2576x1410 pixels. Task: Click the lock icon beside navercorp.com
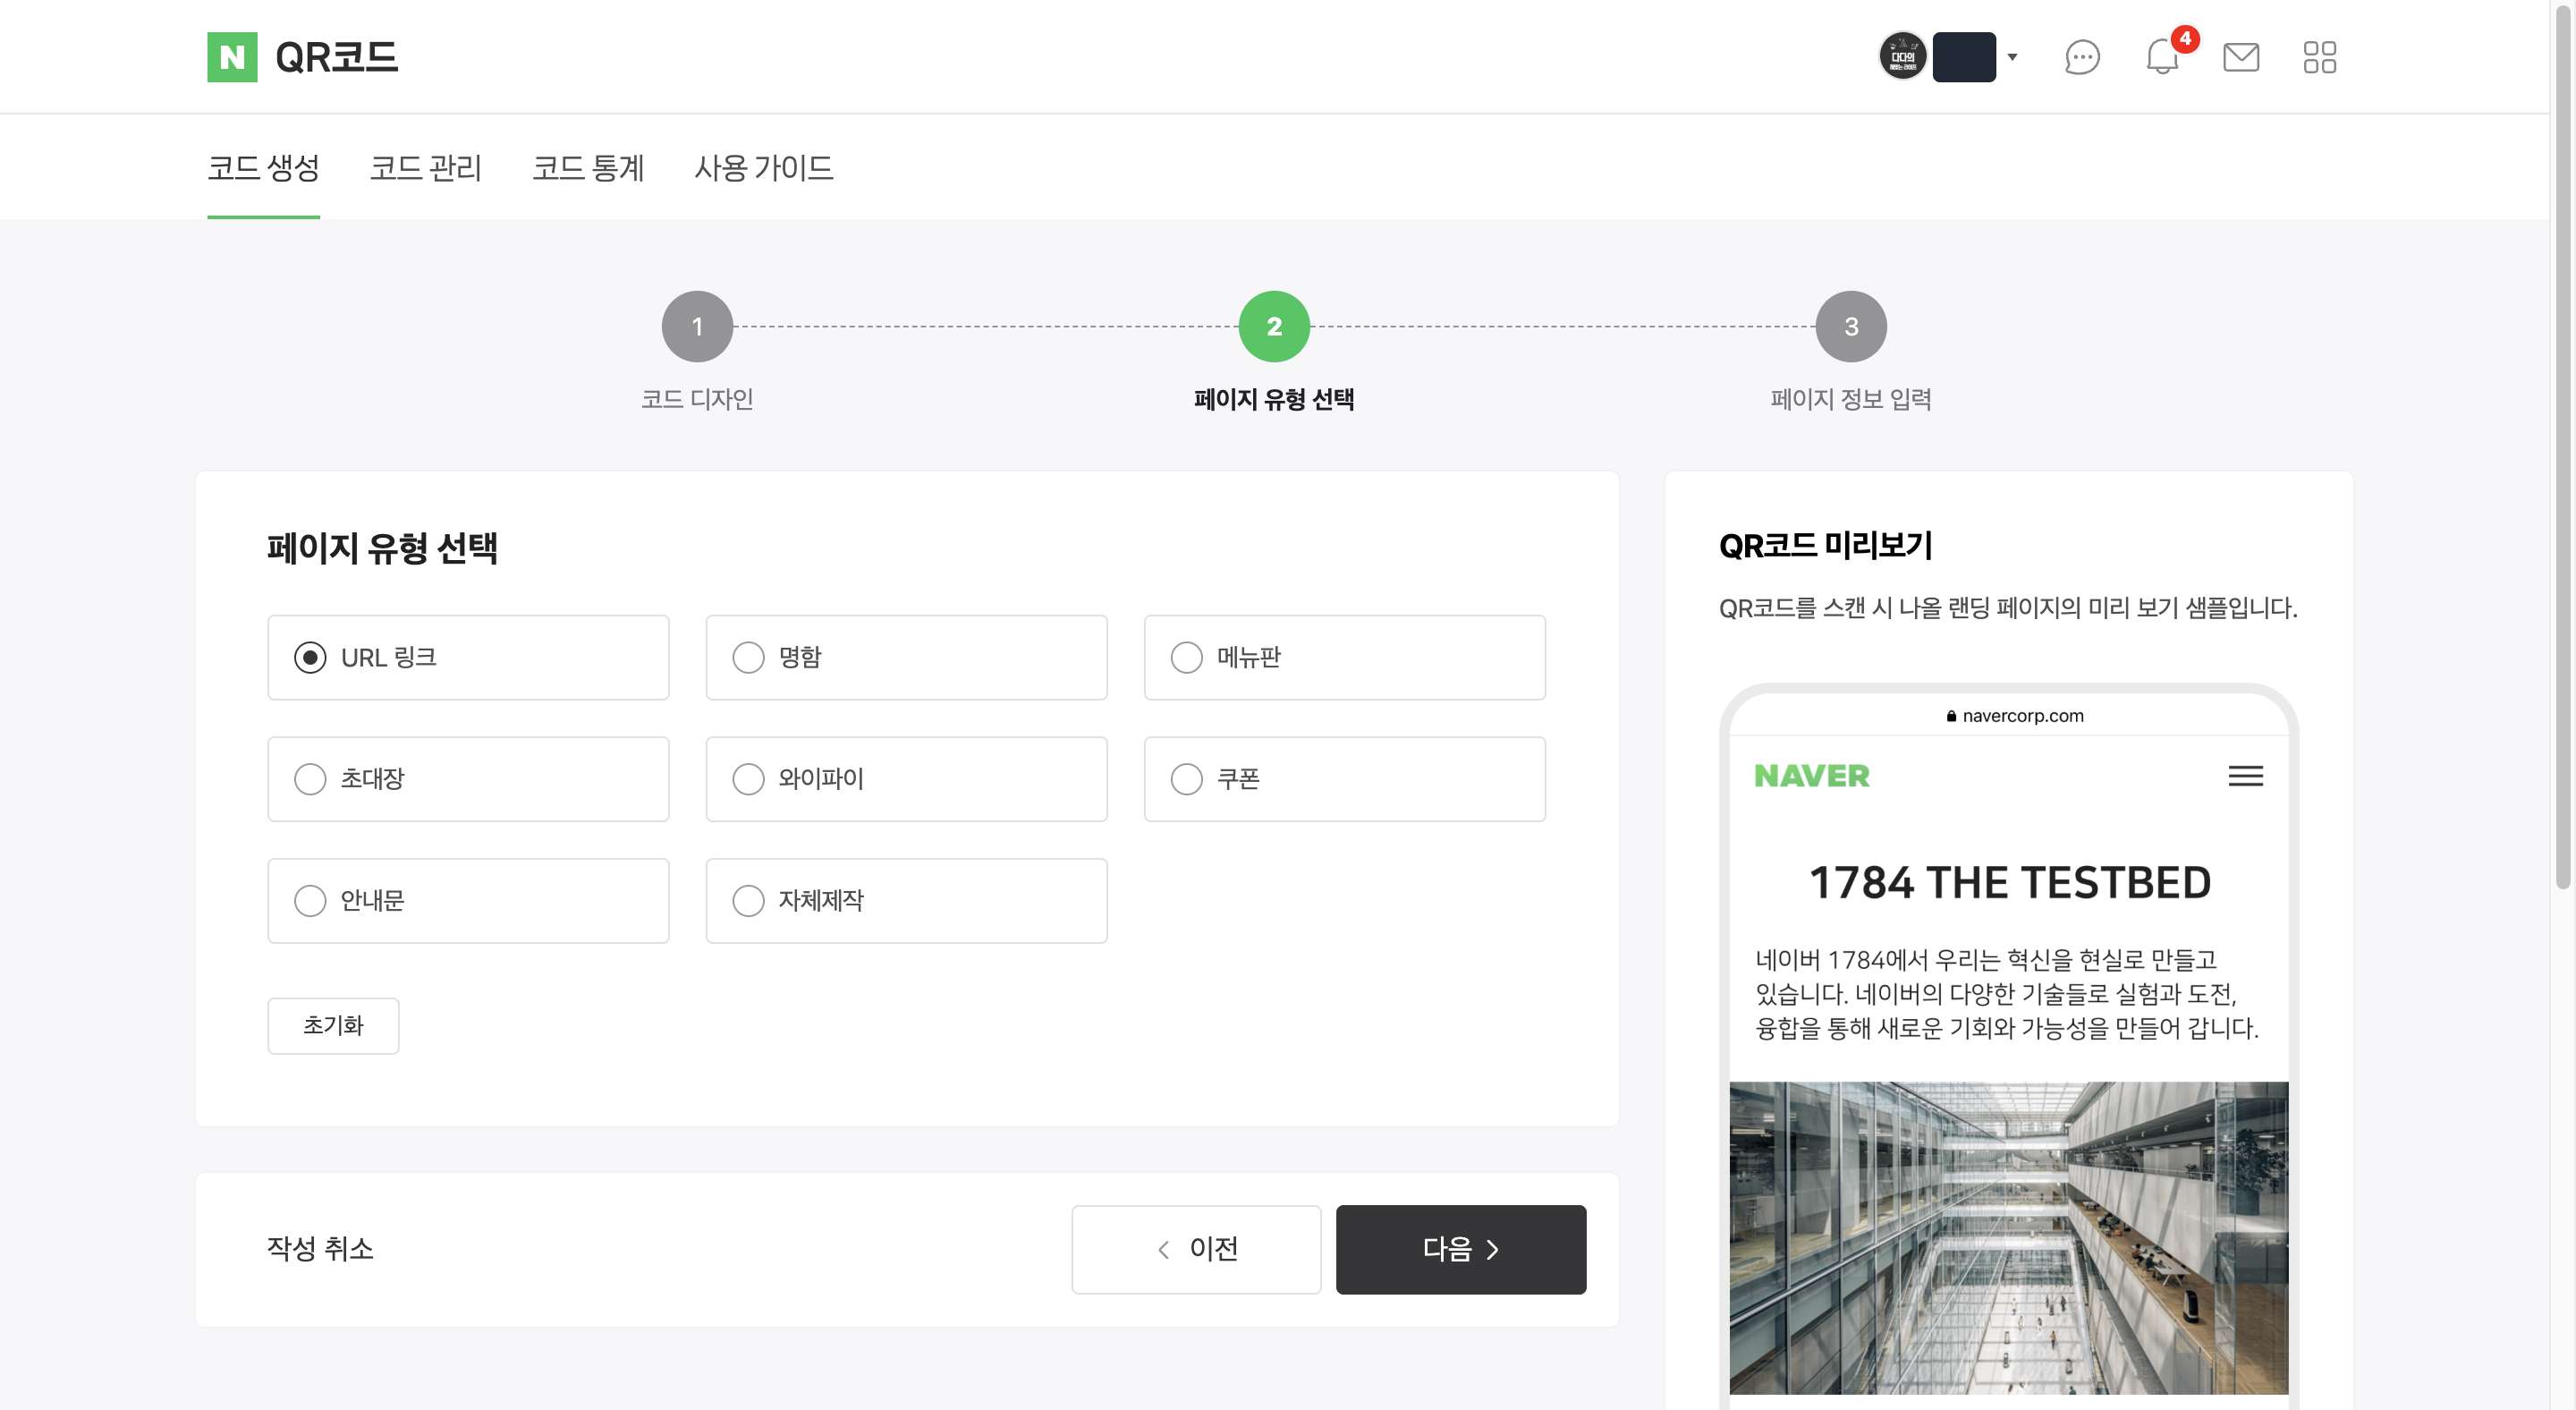(x=1951, y=715)
